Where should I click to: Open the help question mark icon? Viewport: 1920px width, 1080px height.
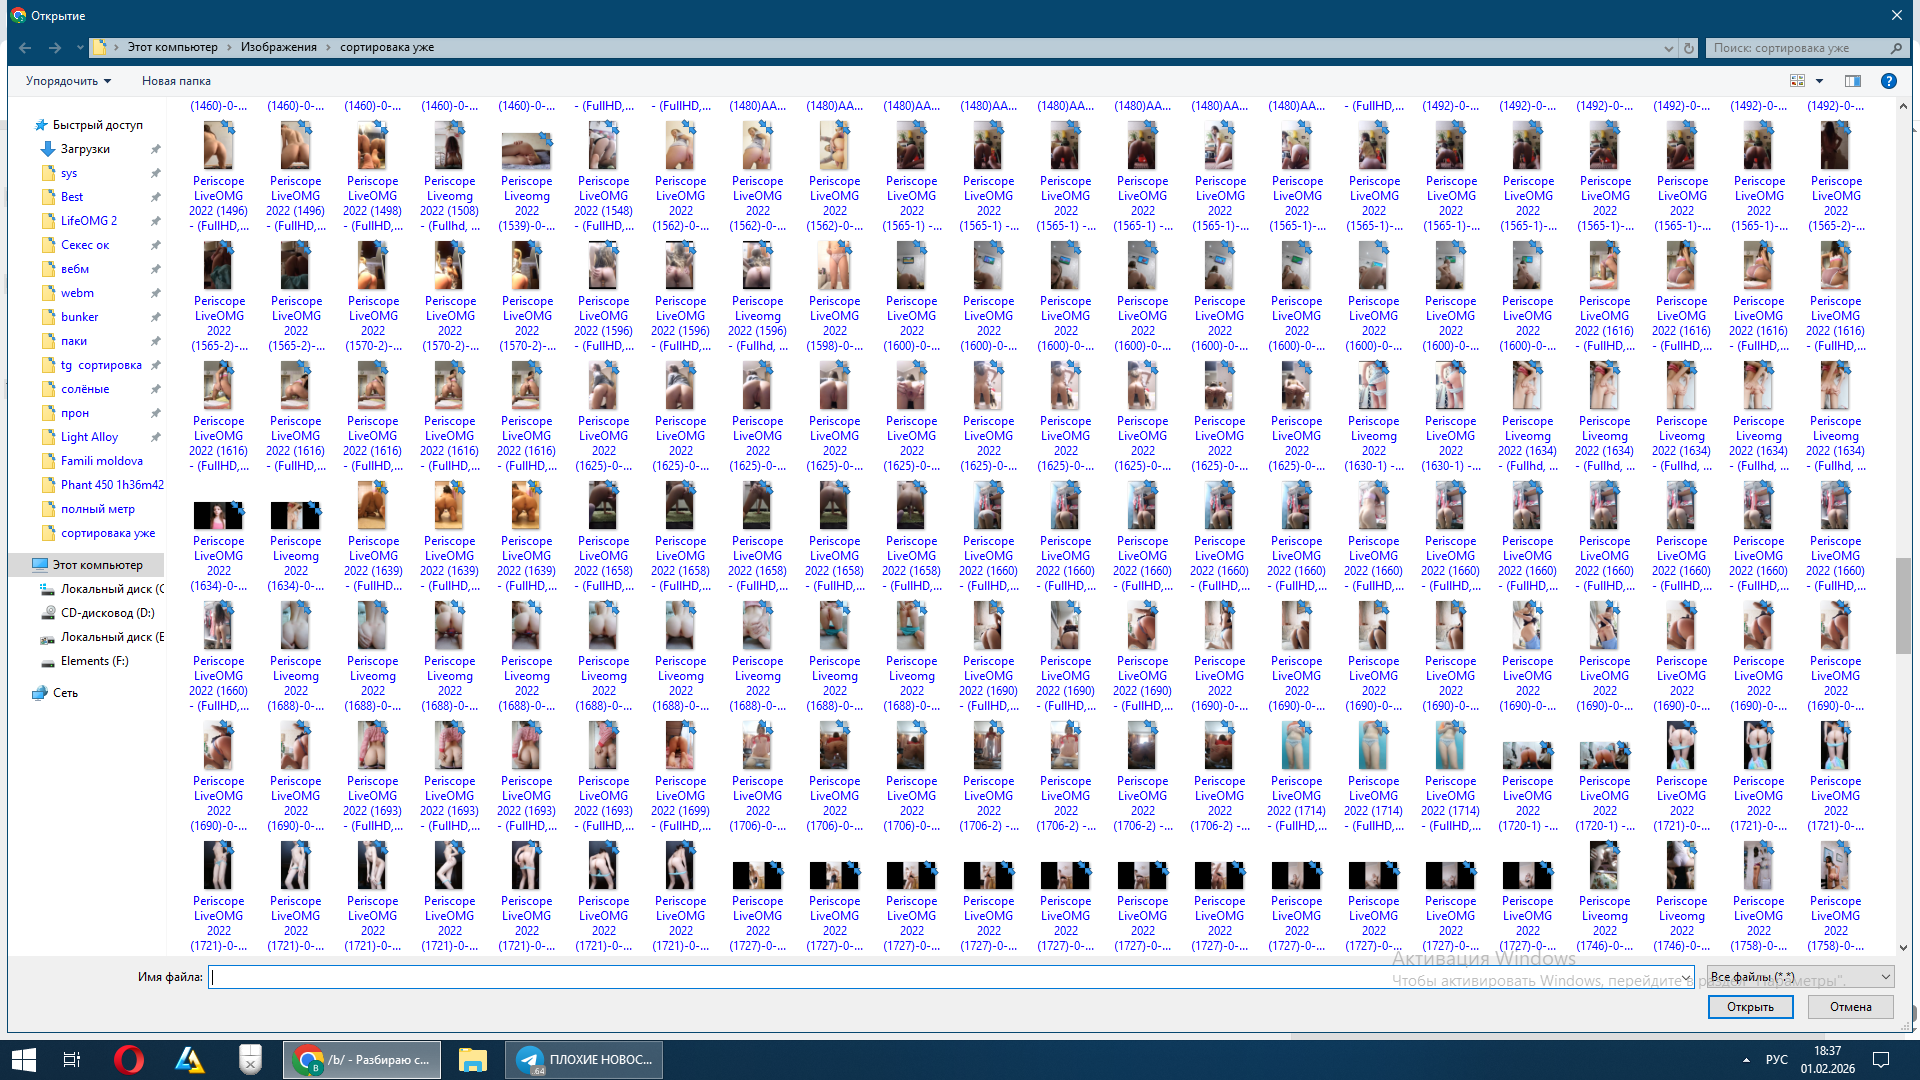click(x=1888, y=81)
